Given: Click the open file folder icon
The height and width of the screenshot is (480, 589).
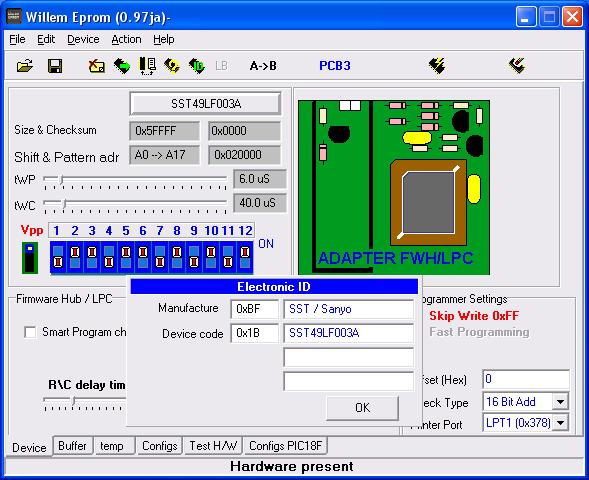Looking at the screenshot, I should tap(25, 66).
